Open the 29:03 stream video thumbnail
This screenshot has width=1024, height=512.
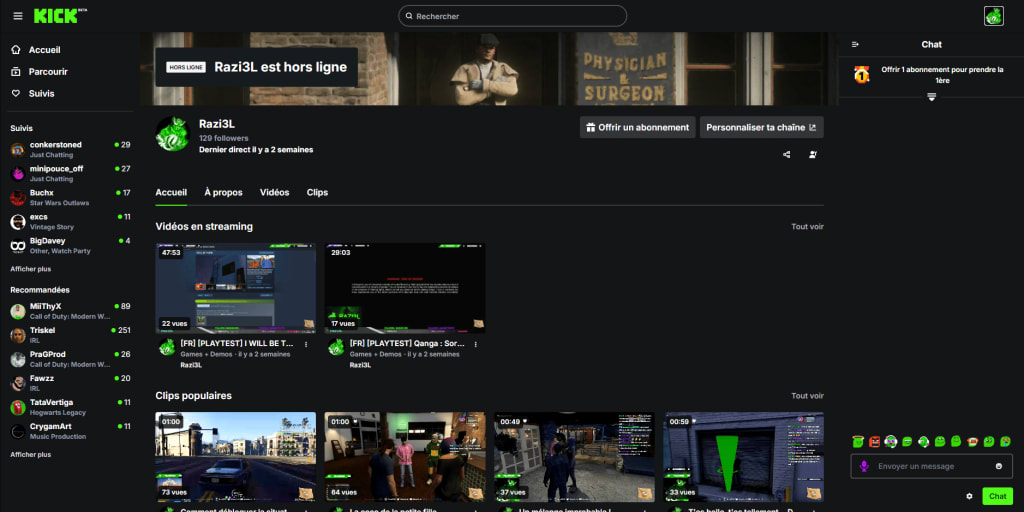click(405, 288)
